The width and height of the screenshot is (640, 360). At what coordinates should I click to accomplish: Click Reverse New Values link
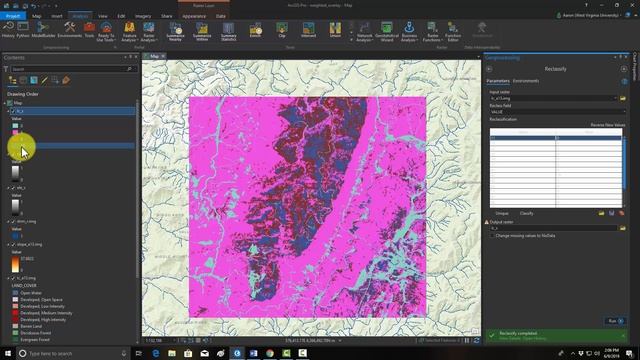click(608, 125)
